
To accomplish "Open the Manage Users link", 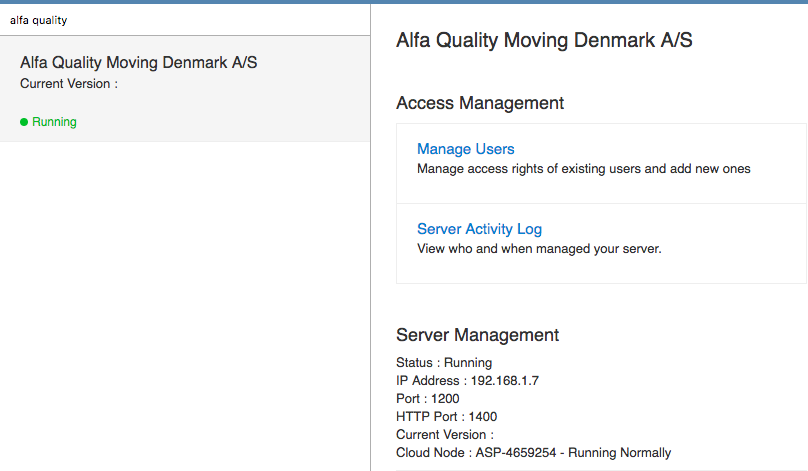I will tap(465, 149).
